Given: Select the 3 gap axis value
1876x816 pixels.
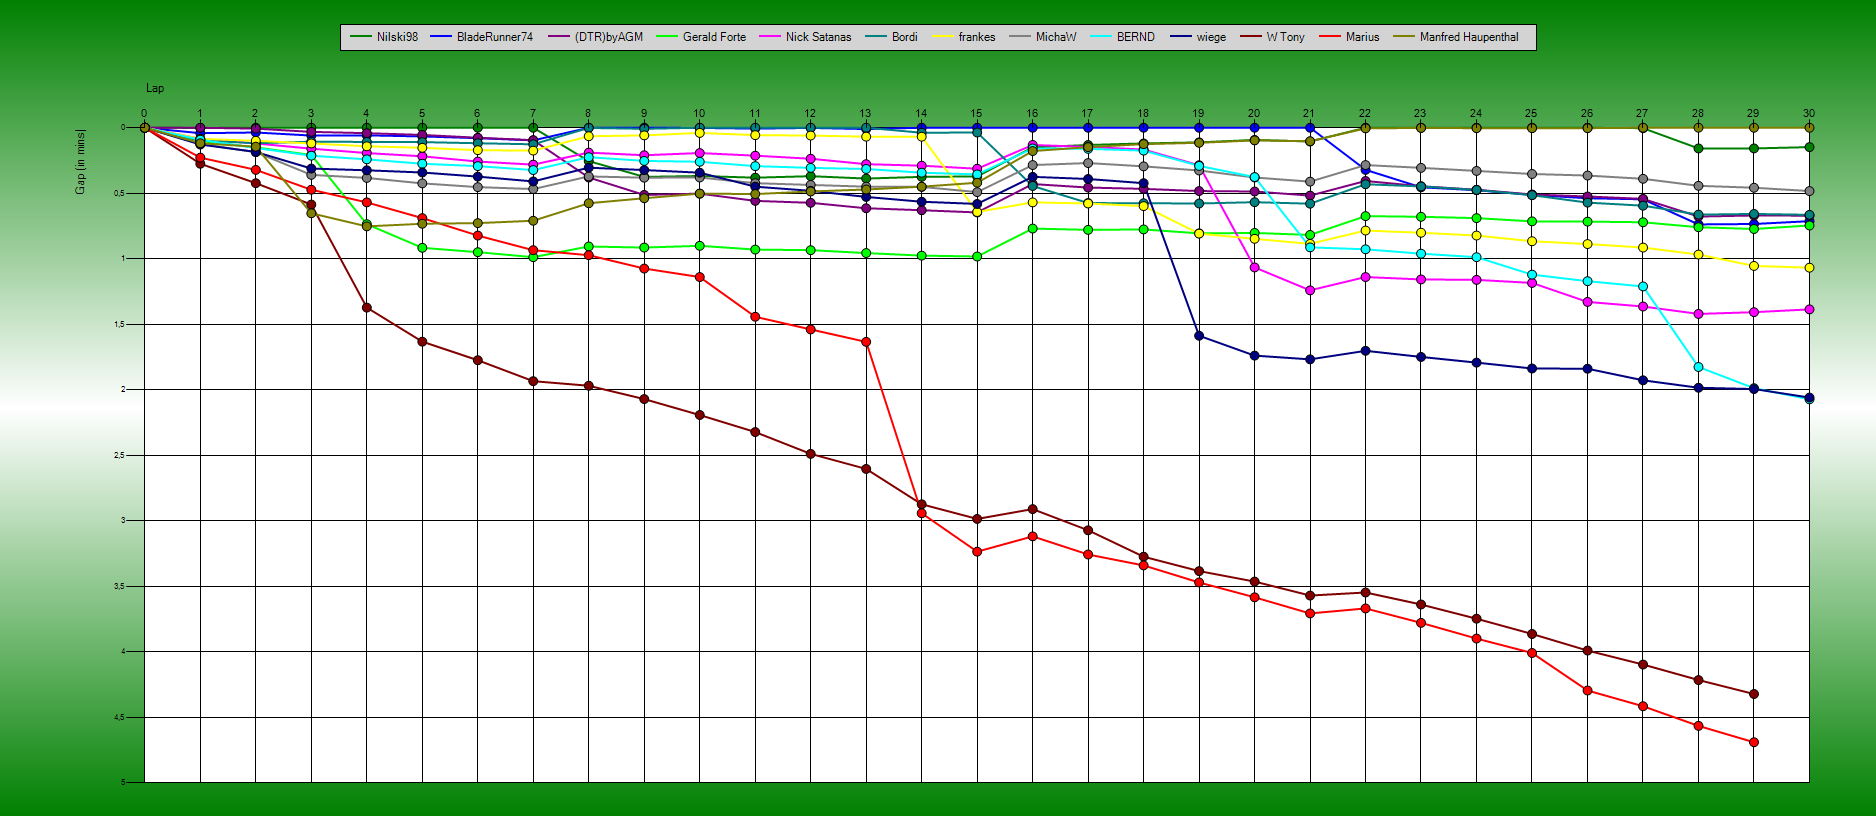Looking at the screenshot, I should 123,521.
